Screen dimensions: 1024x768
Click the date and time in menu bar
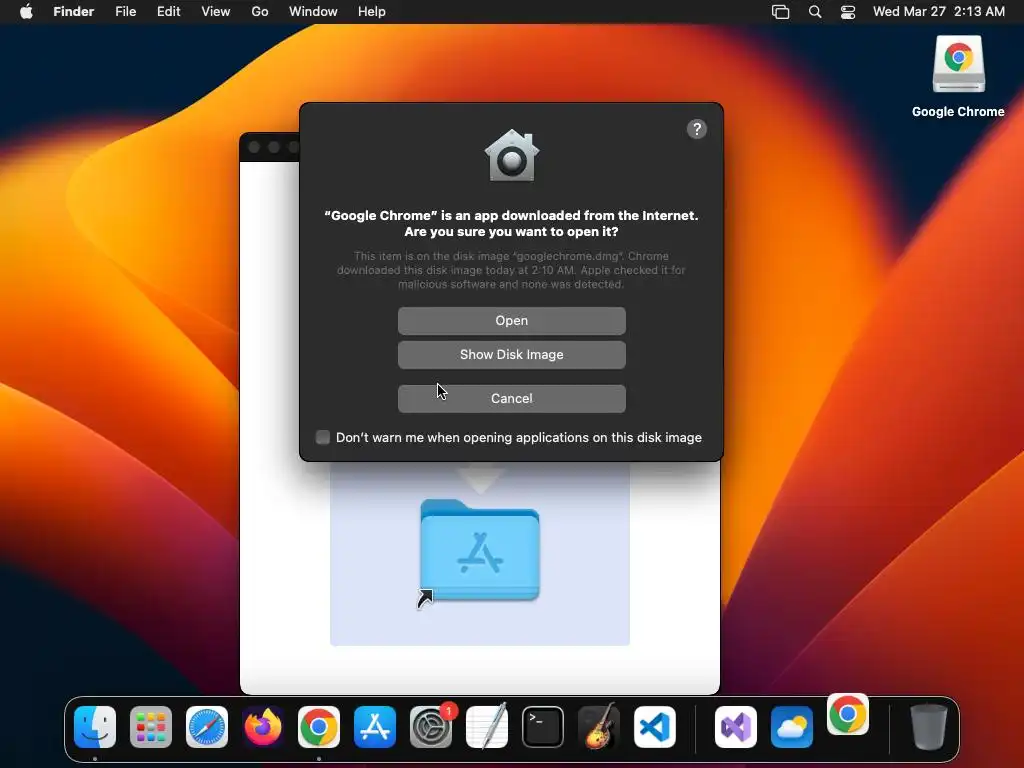pyautogui.click(x=938, y=12)
